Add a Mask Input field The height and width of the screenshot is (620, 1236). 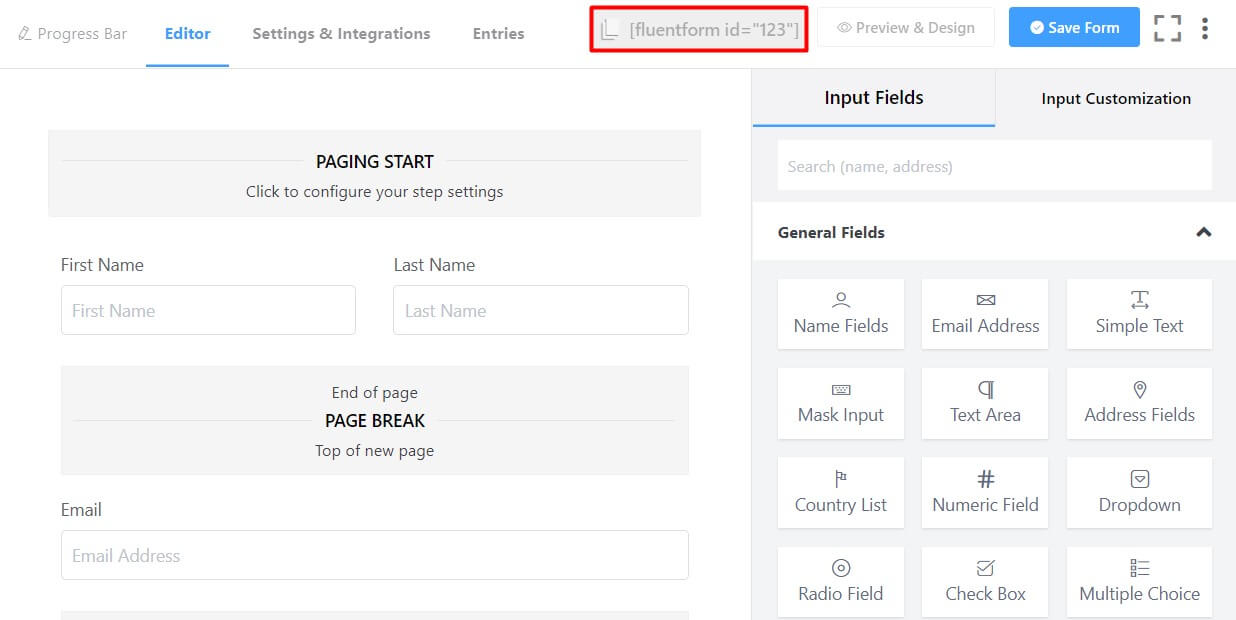click(x=840, y=403)
